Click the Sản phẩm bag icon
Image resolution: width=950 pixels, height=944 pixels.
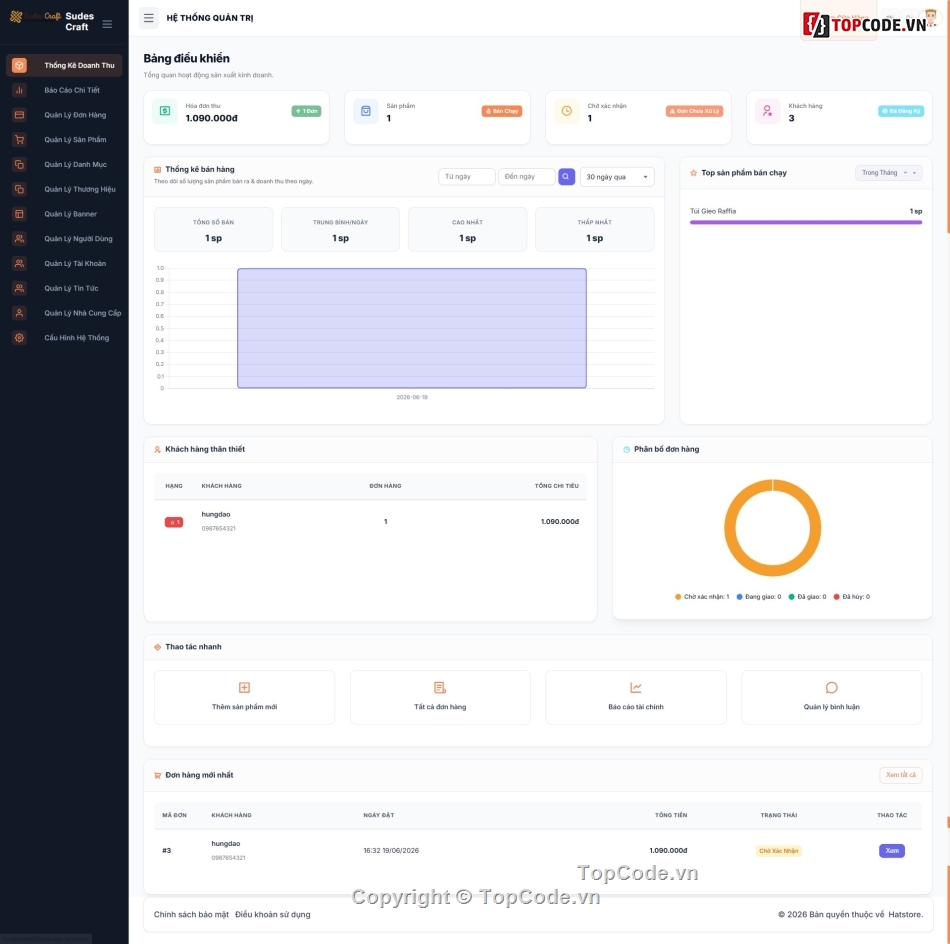coord(366,111)
